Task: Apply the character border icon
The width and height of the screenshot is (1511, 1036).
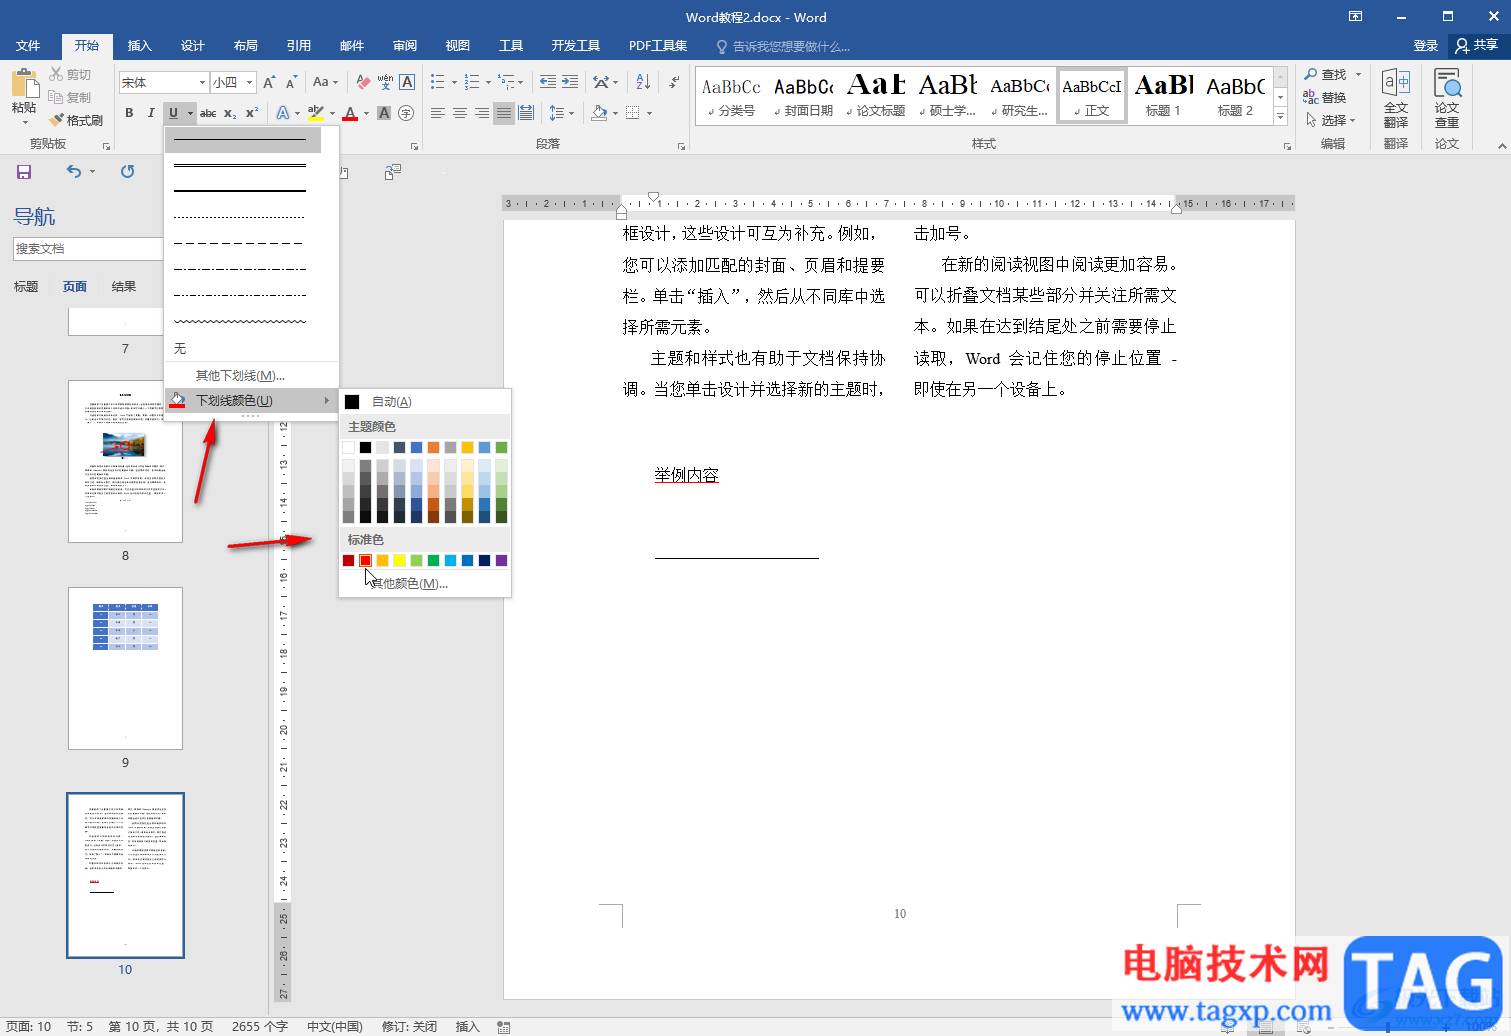Action: tap(407, 82)
